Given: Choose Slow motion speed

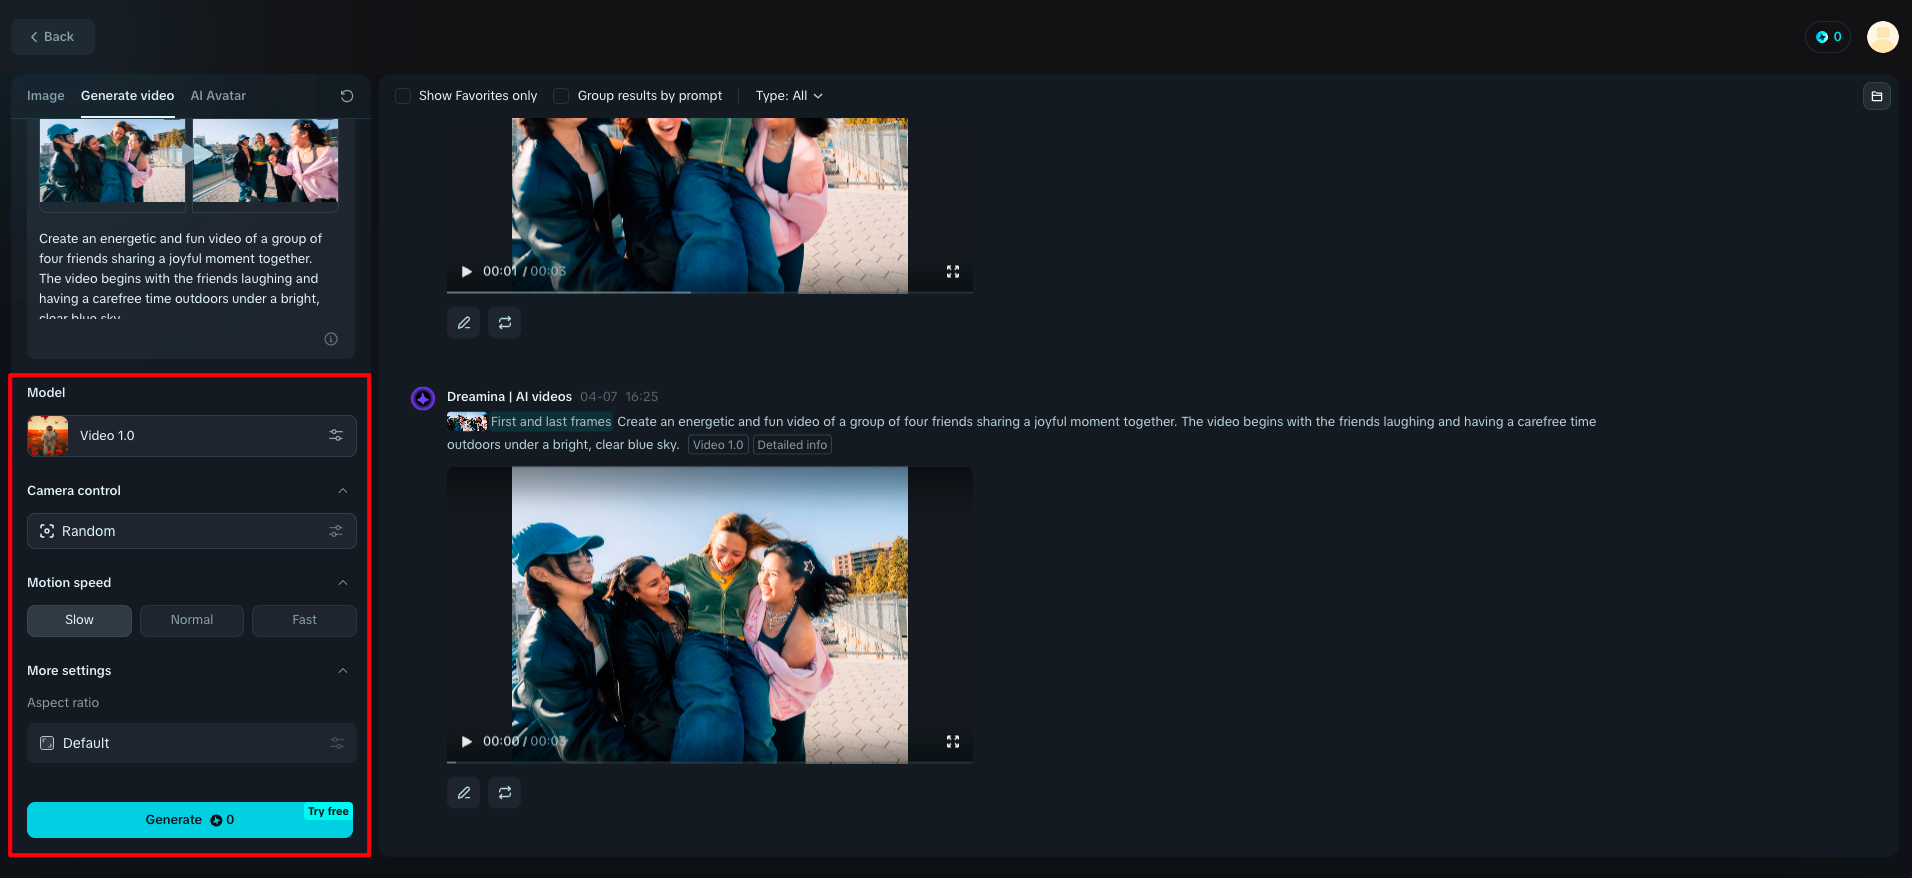Looking at the screenshot, I should (79, 620).
